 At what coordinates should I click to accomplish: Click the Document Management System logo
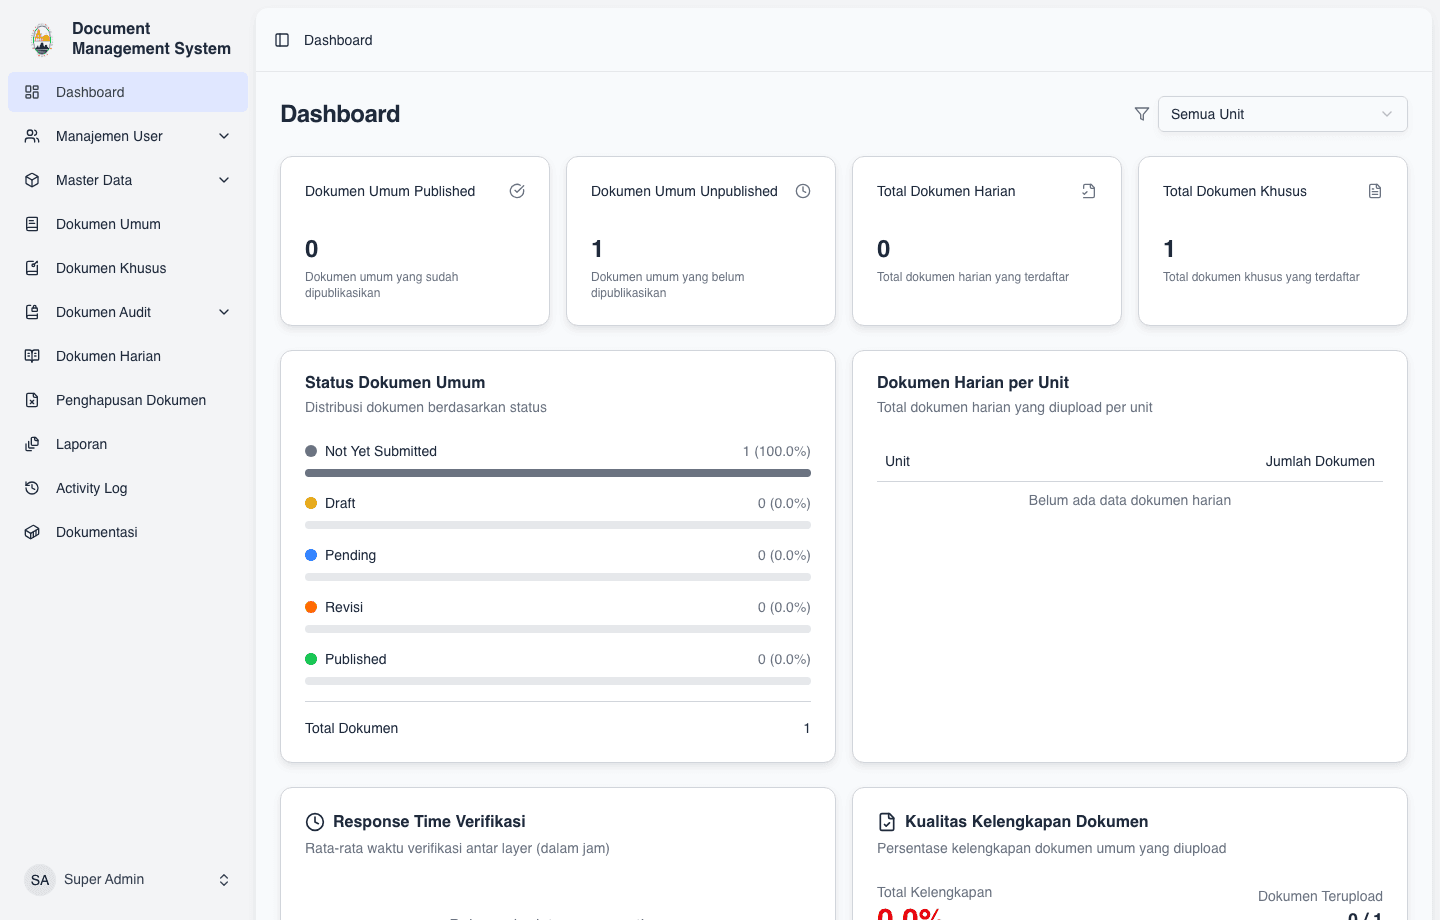(42, 39)
